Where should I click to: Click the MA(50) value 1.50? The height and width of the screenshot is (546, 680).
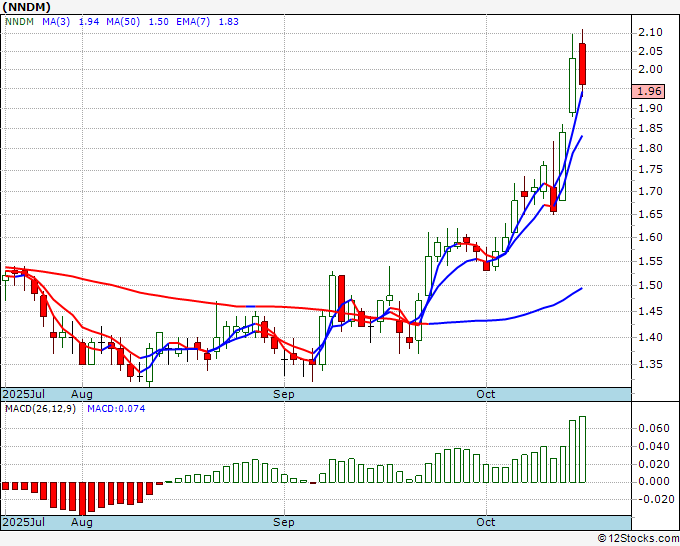[159, 22]
